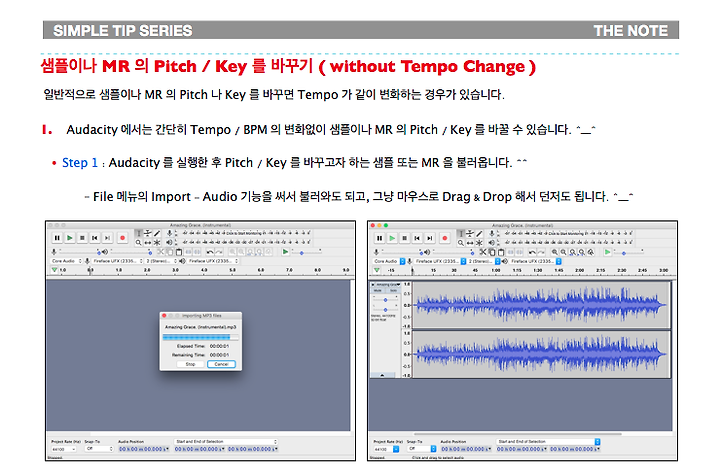The height and width of the screenshot is (473, 720).
Task: Click Trim audio icon in waveform window
Action: [x=510, y=252]
